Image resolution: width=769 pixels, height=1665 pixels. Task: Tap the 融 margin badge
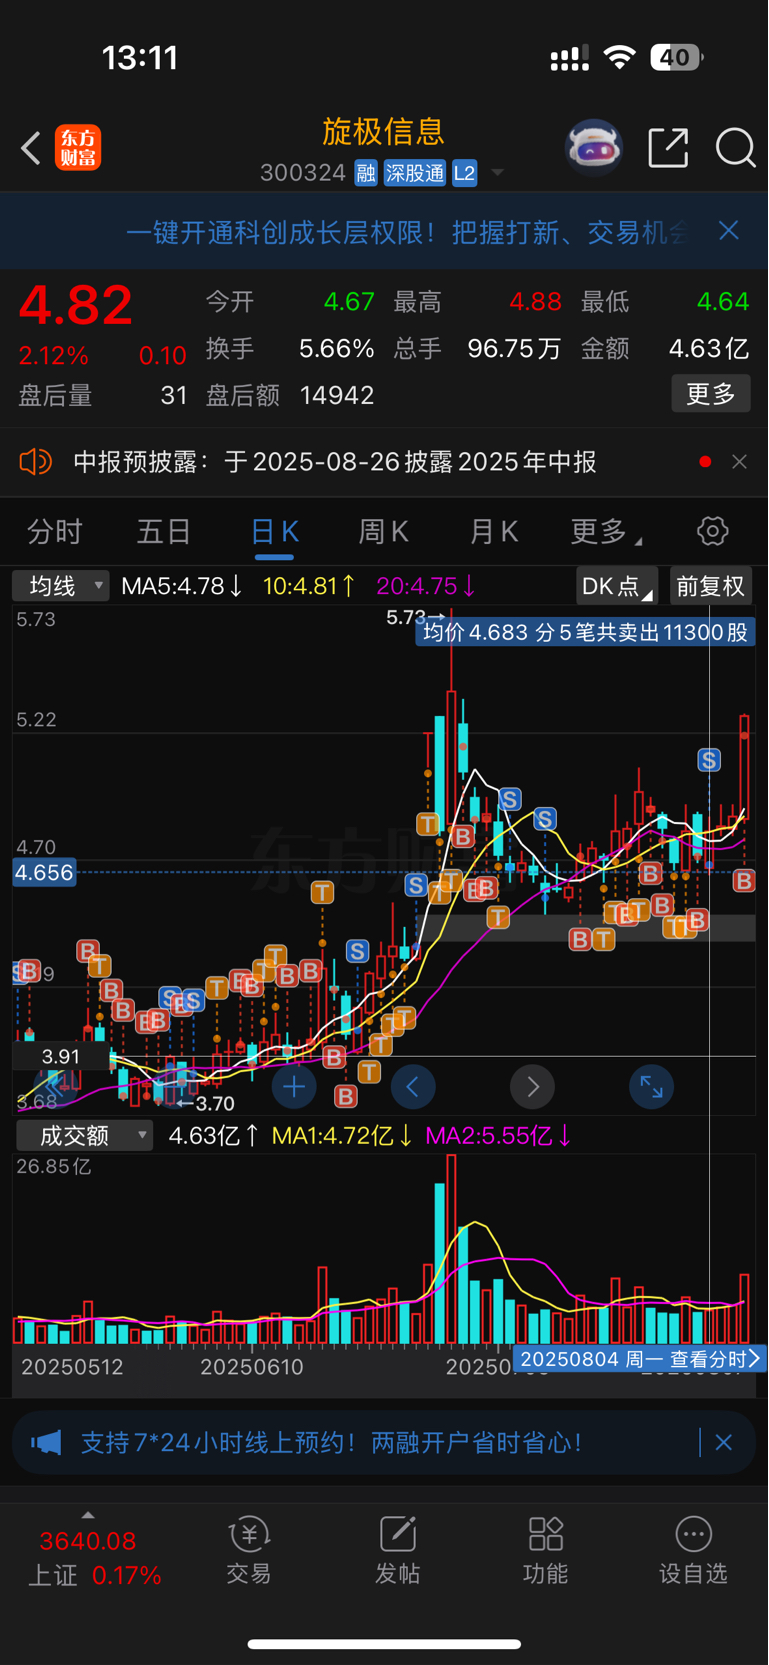click(366, 173)
